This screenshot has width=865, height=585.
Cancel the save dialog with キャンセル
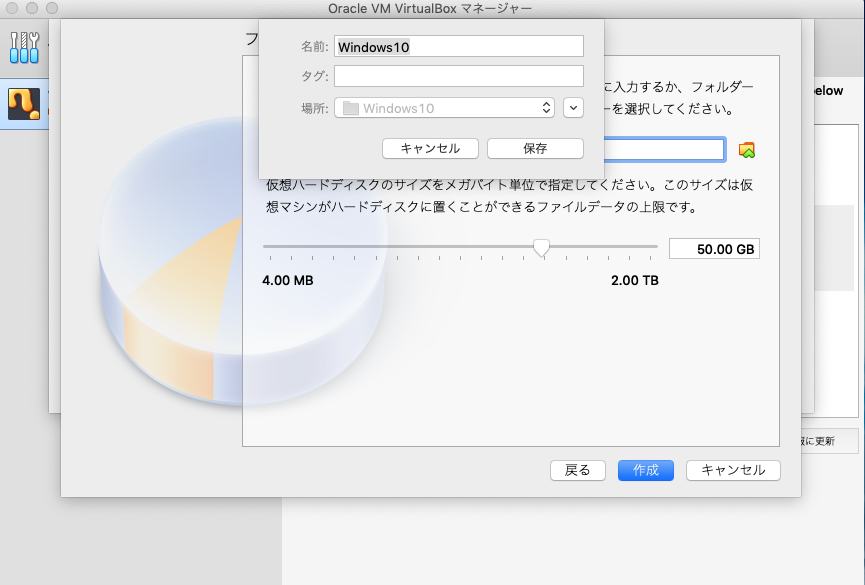[x=430, y=148]
